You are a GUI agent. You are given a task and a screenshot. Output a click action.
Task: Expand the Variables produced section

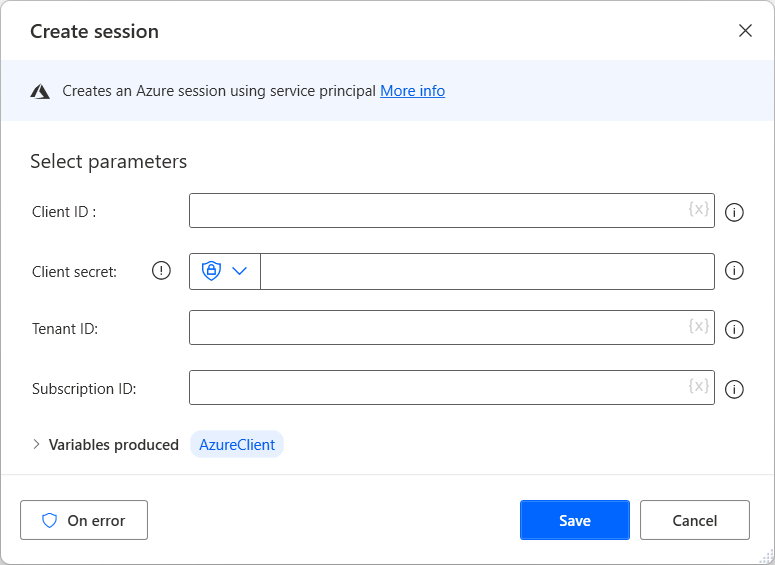click(x=36, y=444)
